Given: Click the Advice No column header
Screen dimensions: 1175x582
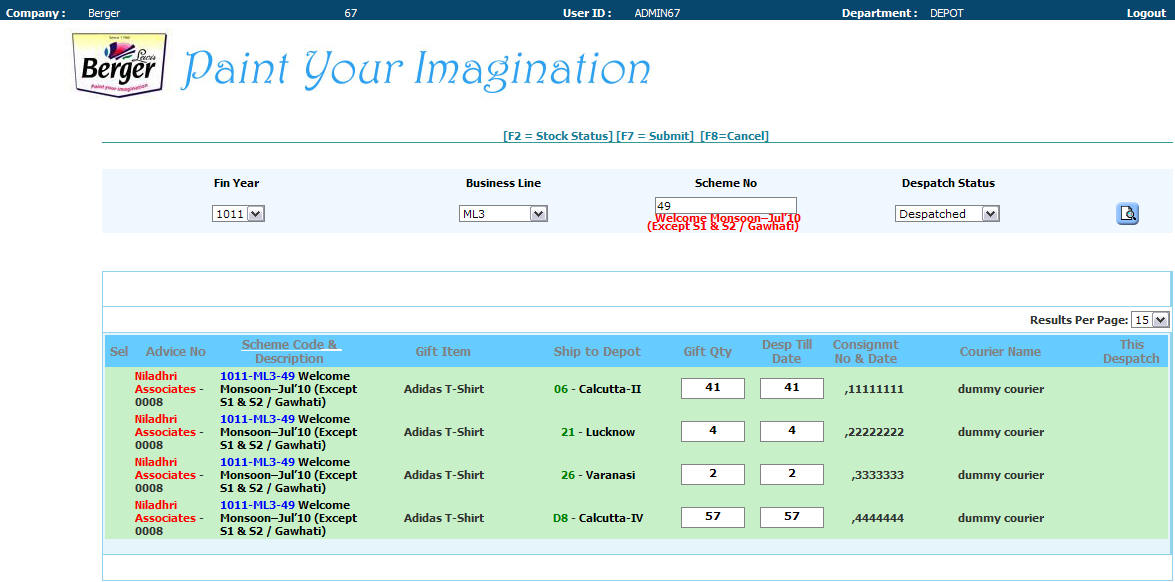Looking at the screenshot, I should pos(175,351).
